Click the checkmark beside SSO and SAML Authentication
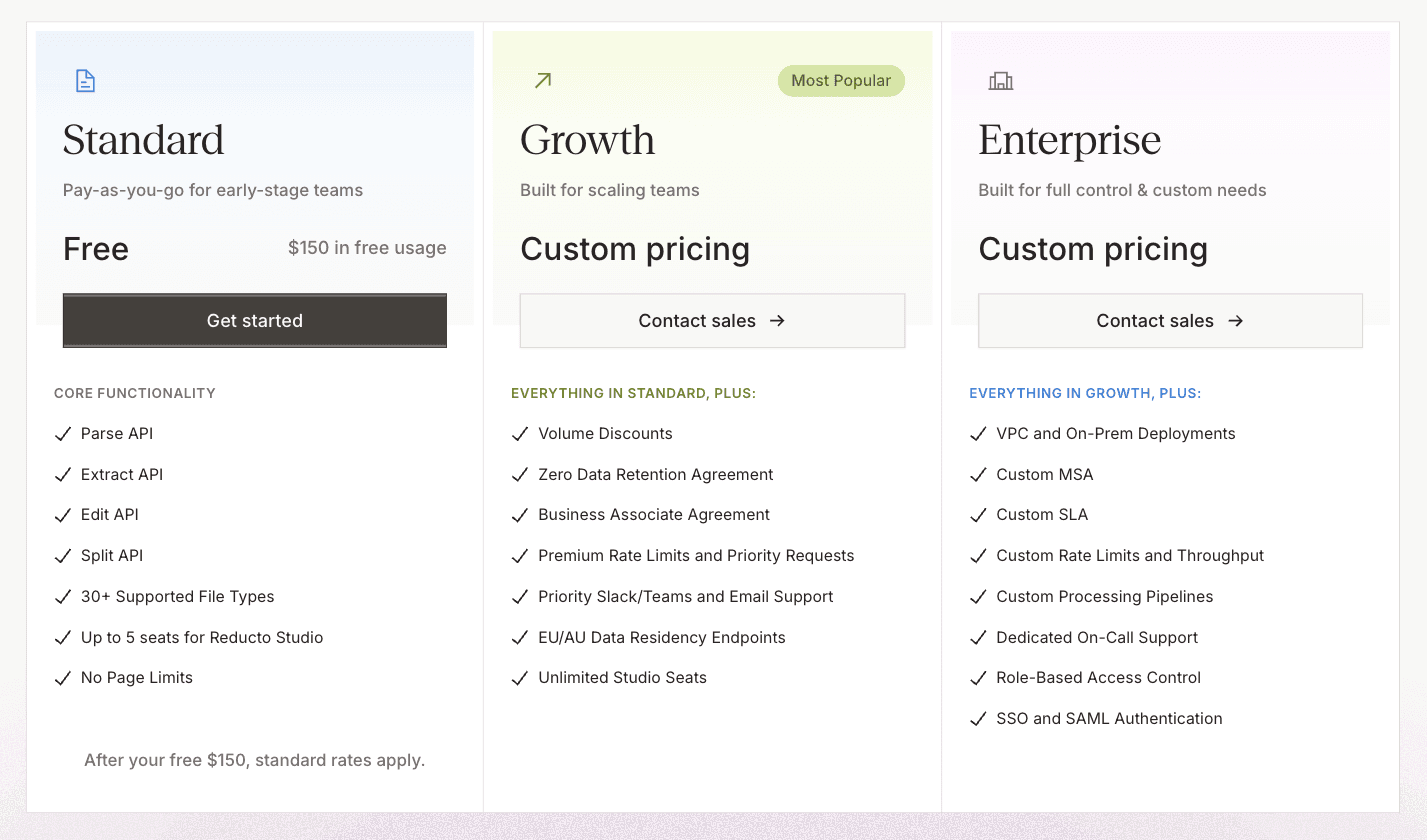The width and height of the screenshot is (1427, 840). tap(979, 719)
